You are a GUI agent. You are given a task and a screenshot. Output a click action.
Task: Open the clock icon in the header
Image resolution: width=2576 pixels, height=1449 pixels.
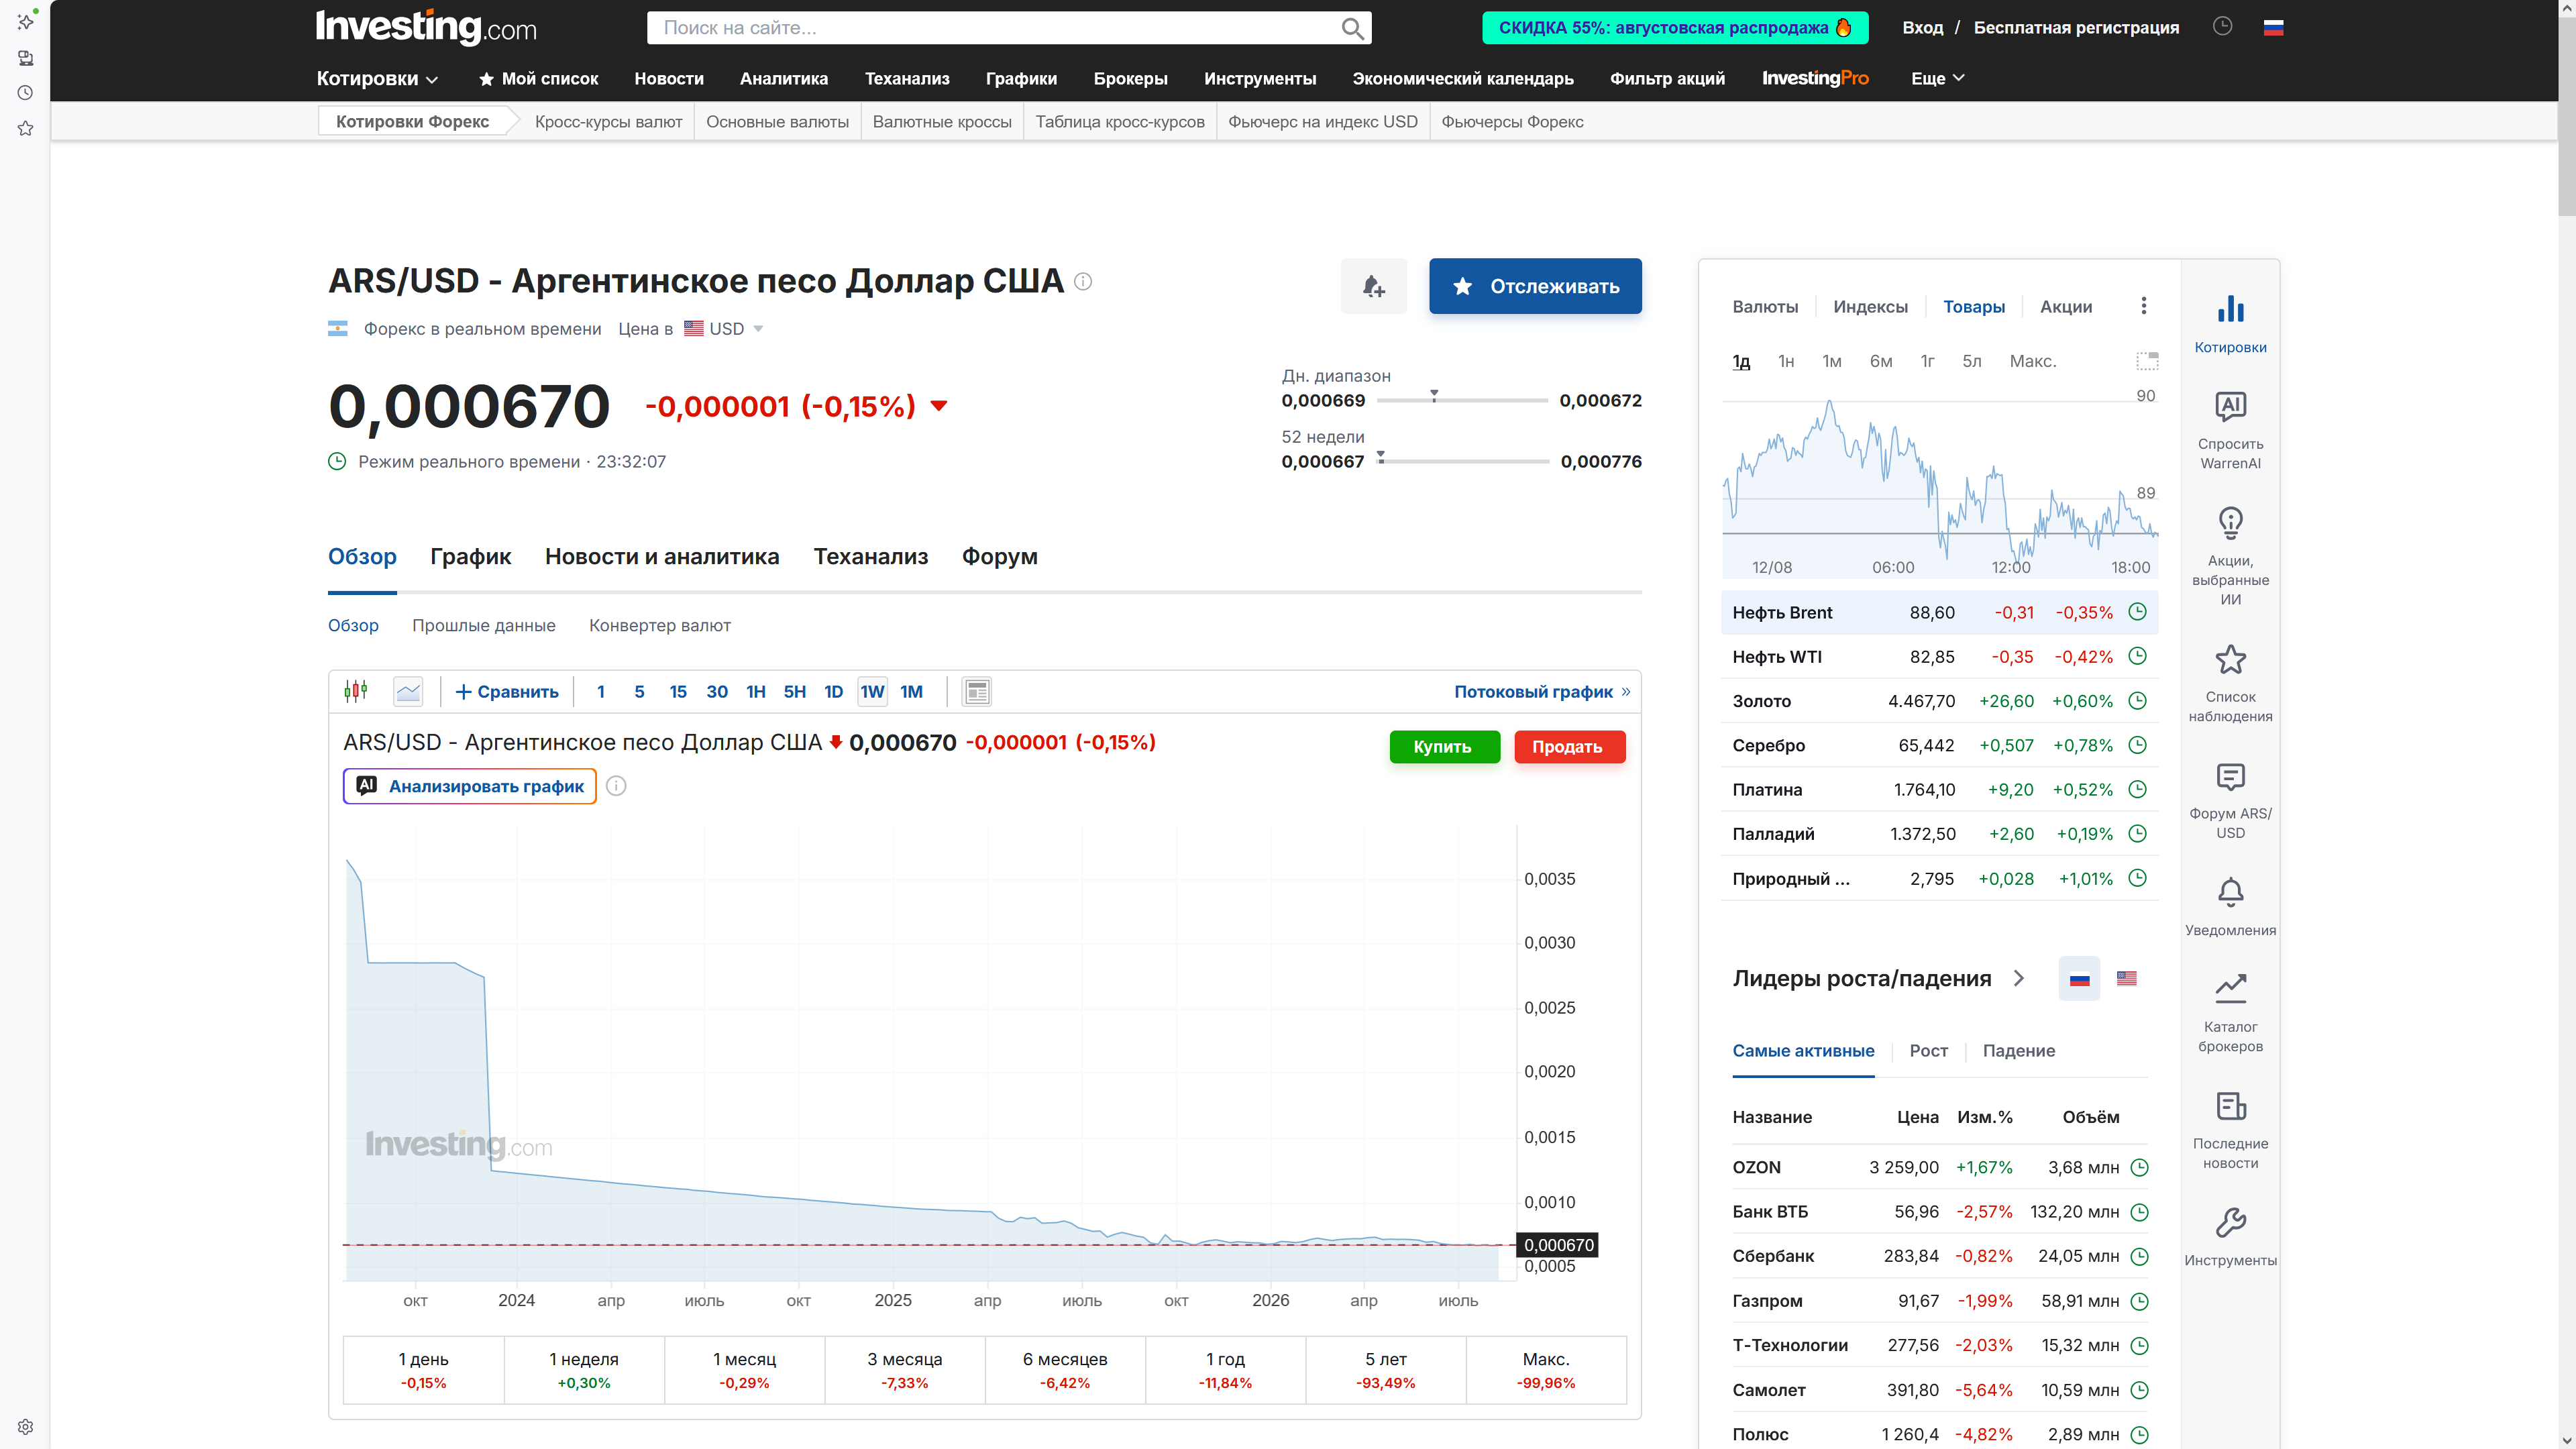[2222, 27]
